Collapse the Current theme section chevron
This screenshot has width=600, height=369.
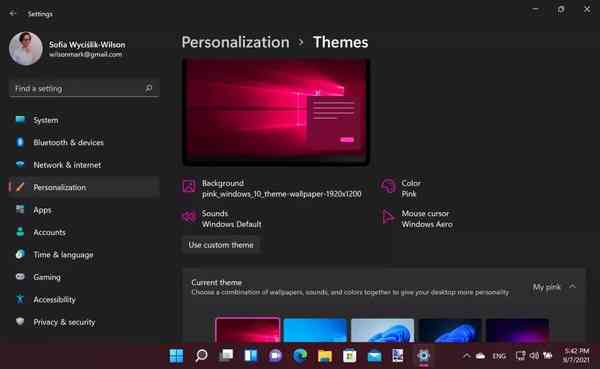[572, 286]
